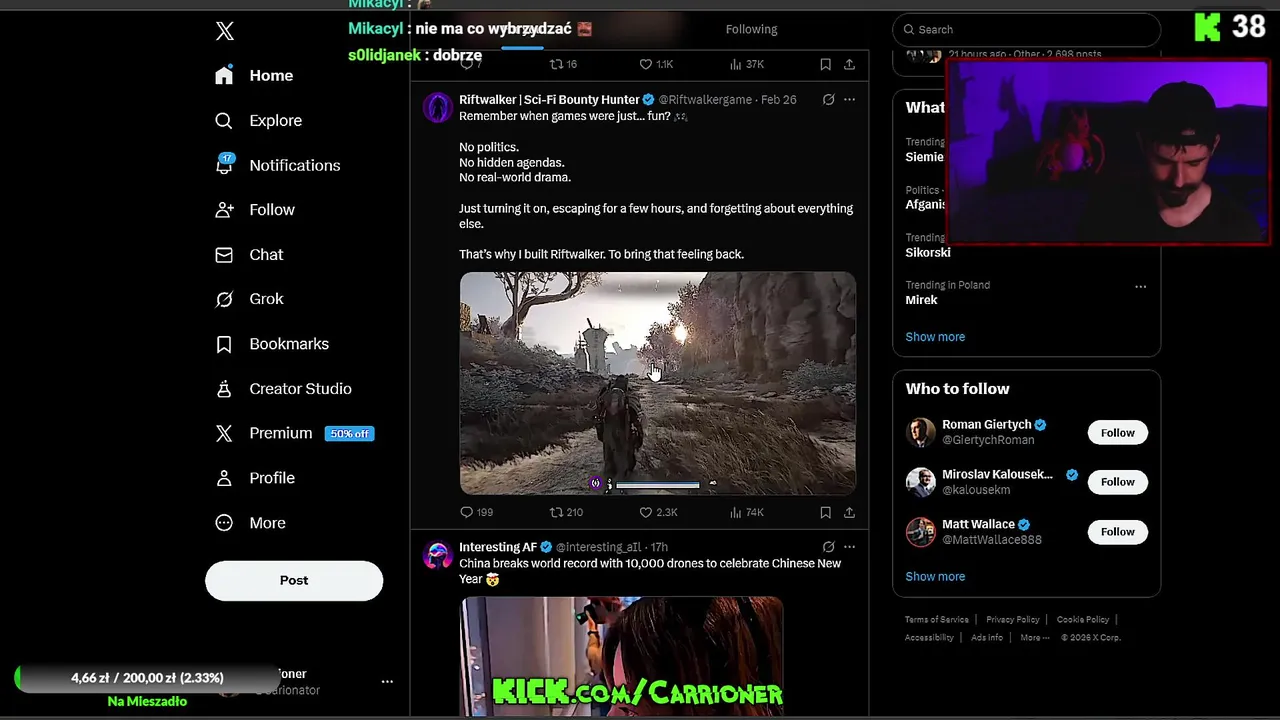Viewport: 1280px width, 720px height.
Task: Open more options on Riftwalker post
Action: pos(849,100)
